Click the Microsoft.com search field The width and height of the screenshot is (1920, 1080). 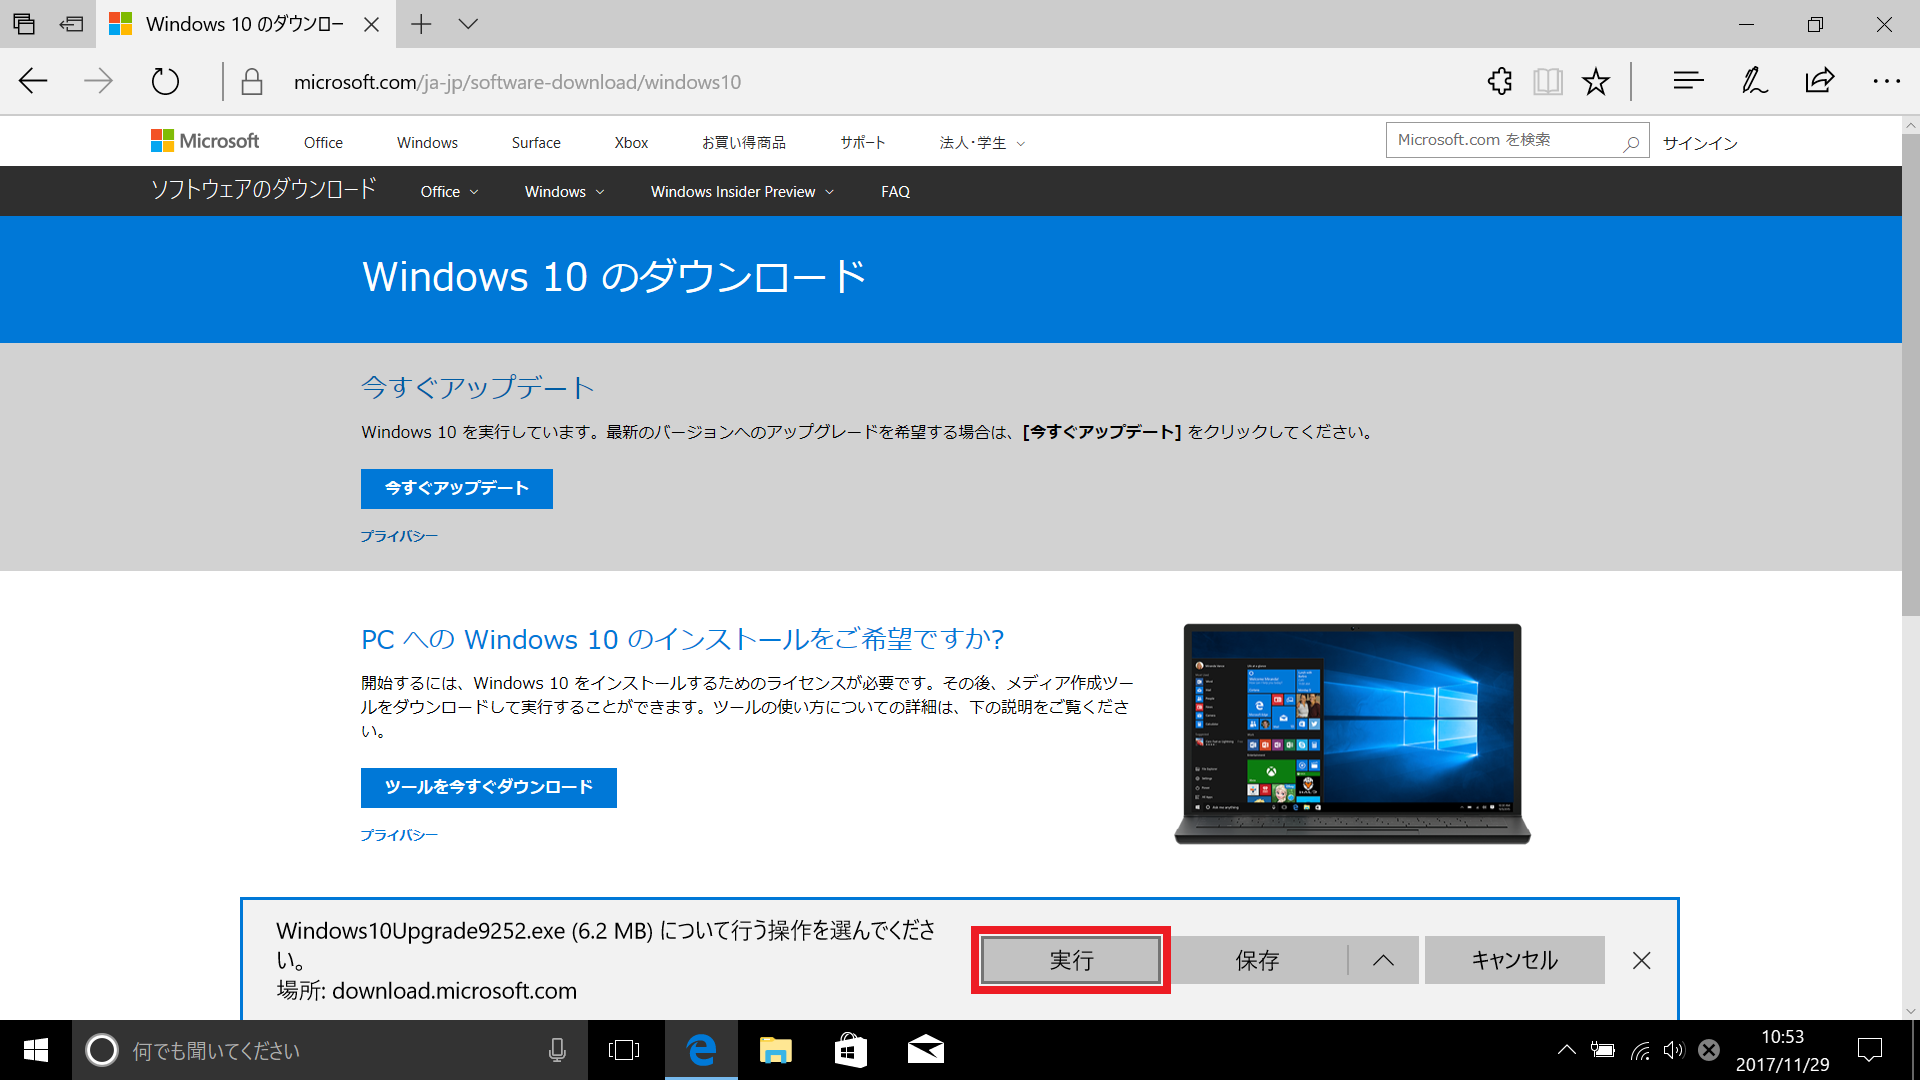tap(1500, 141)
